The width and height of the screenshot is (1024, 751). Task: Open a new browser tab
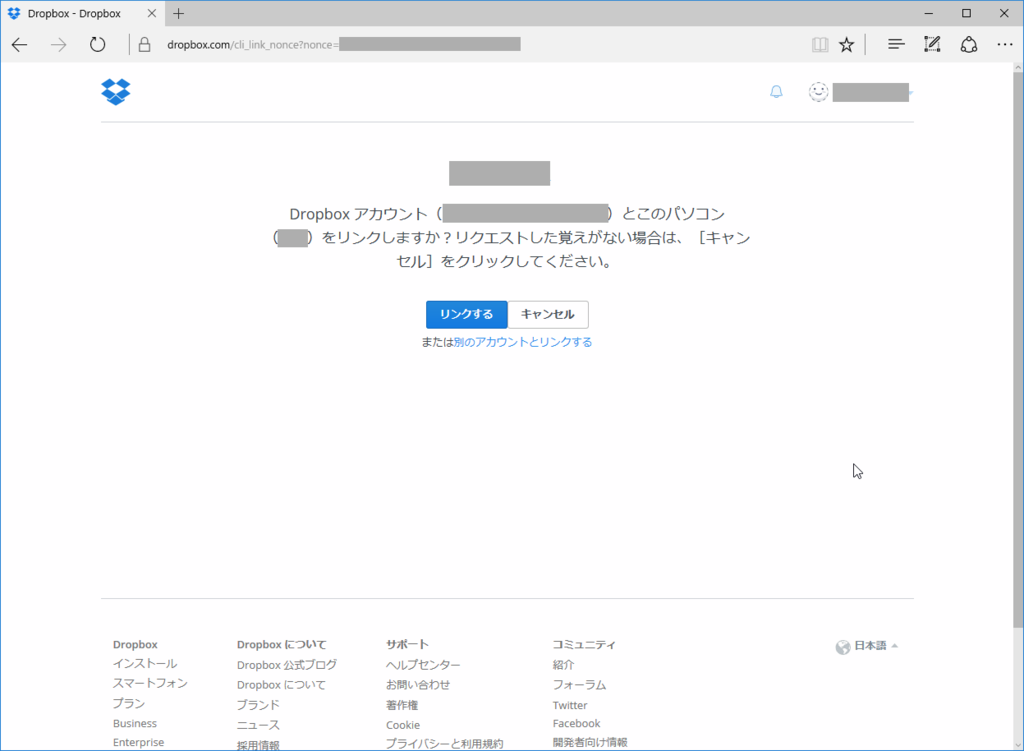click(178, 13)
